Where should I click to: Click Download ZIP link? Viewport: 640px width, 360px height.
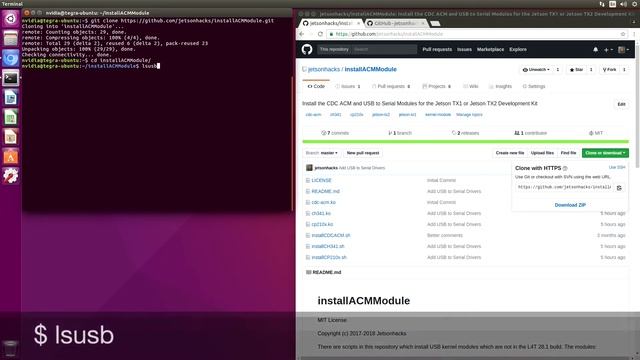[570, 205]
